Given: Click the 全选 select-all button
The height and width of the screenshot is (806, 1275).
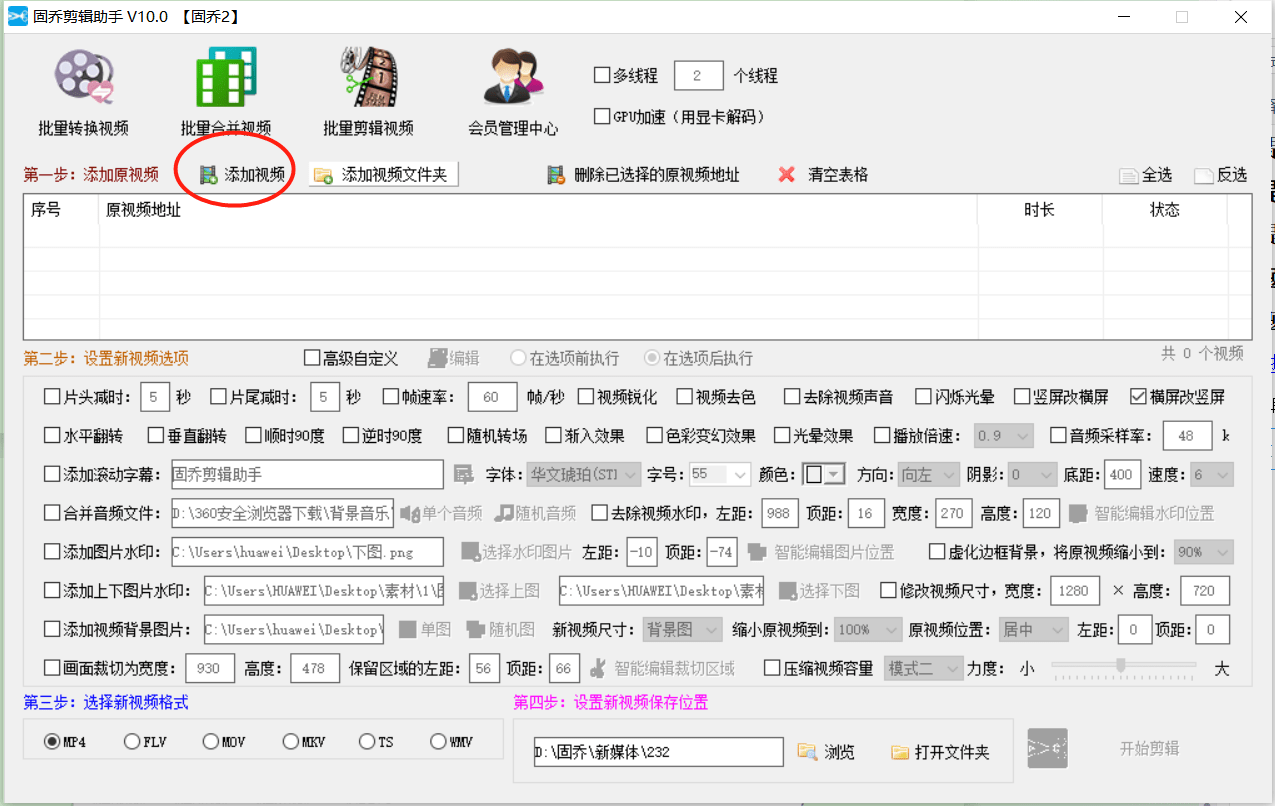Looking at the screenshot, I should [x=1146, y=175].
